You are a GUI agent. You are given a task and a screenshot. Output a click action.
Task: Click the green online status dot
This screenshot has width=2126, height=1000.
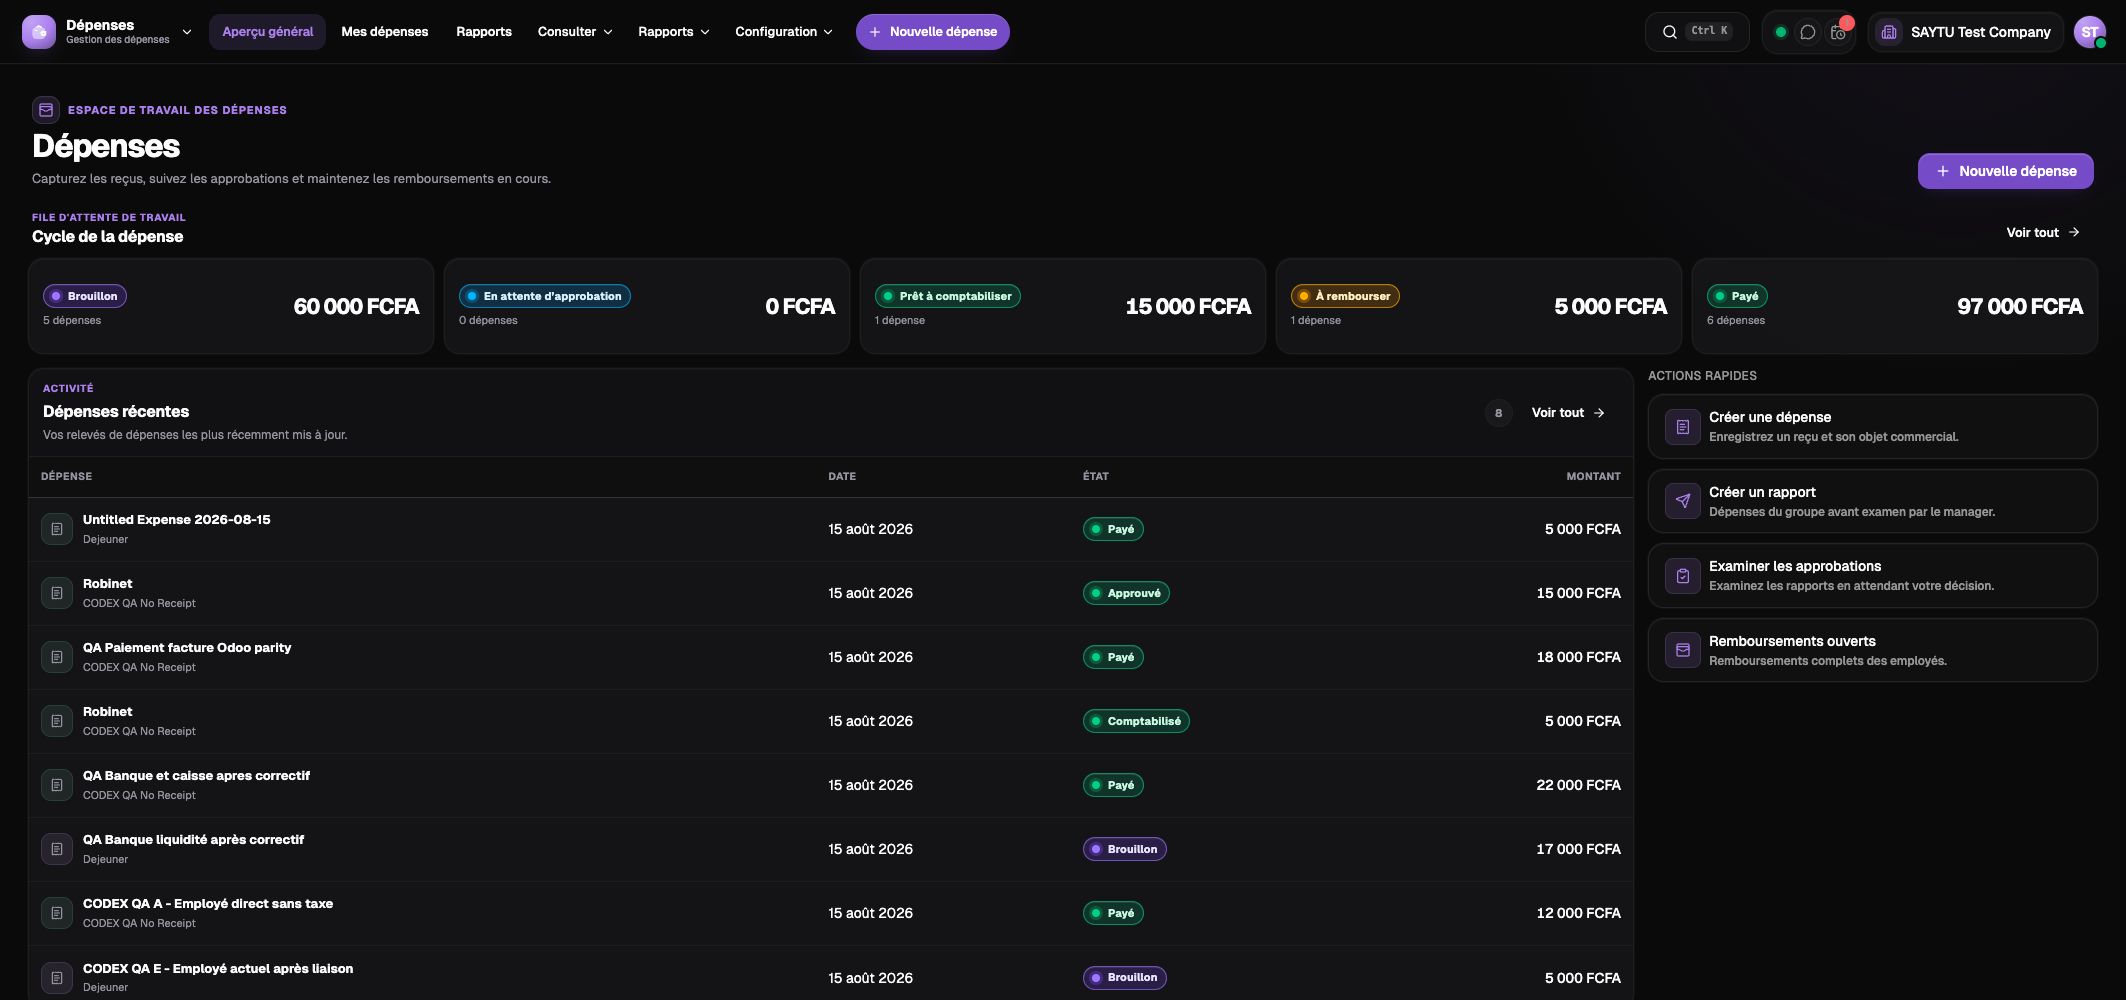(x=1780, y=32)
